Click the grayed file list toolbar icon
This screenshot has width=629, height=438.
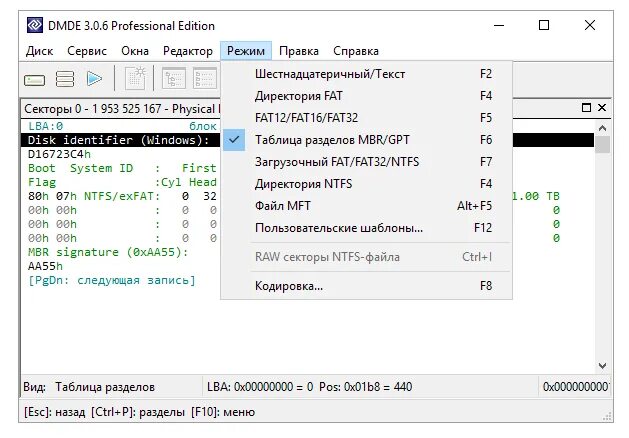205,79
